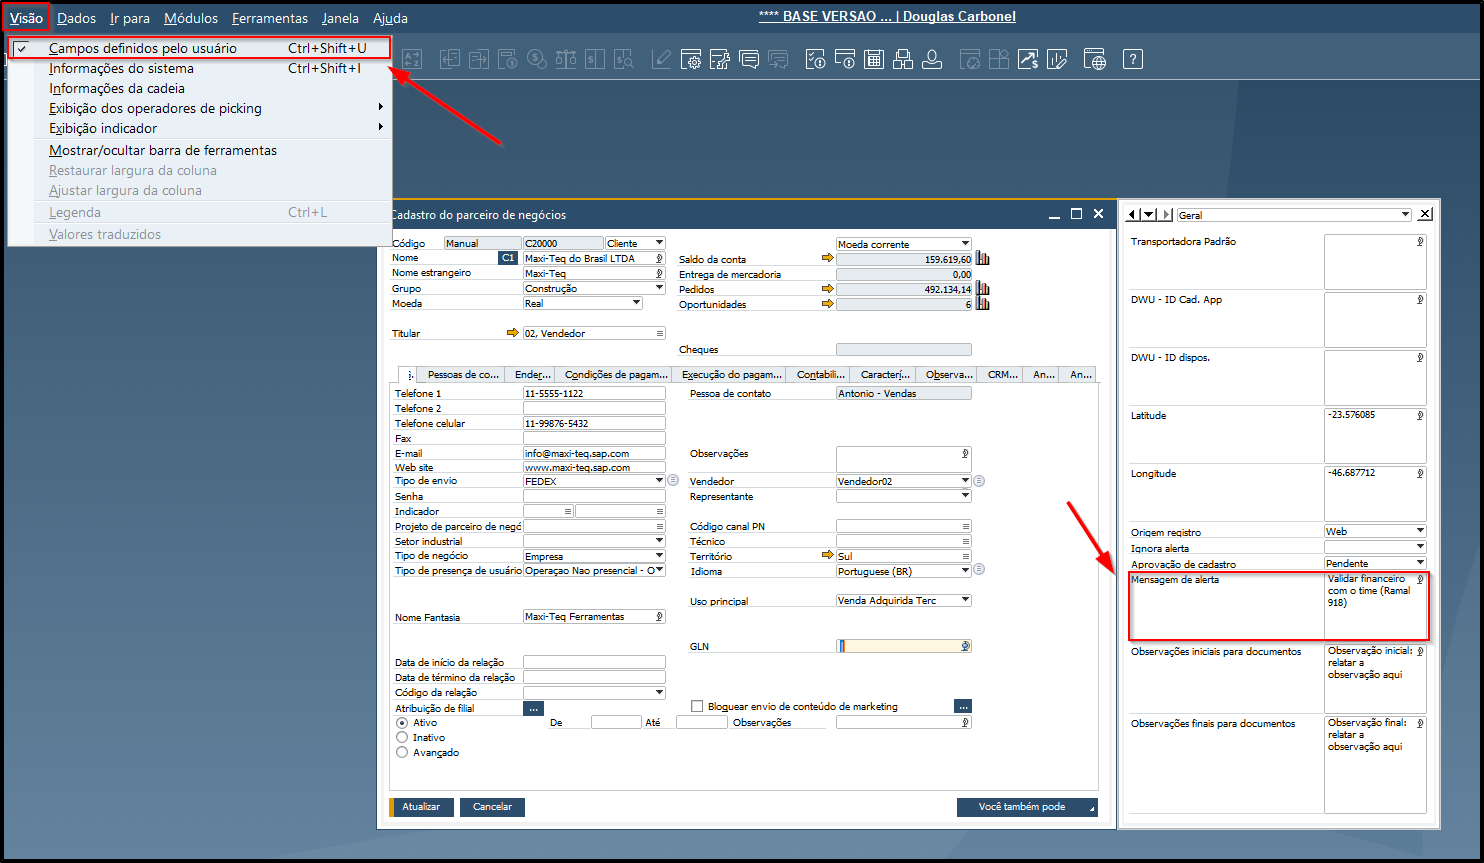
Task: Click the chart icon beside Pedidos value
Action: coord(982,289)
